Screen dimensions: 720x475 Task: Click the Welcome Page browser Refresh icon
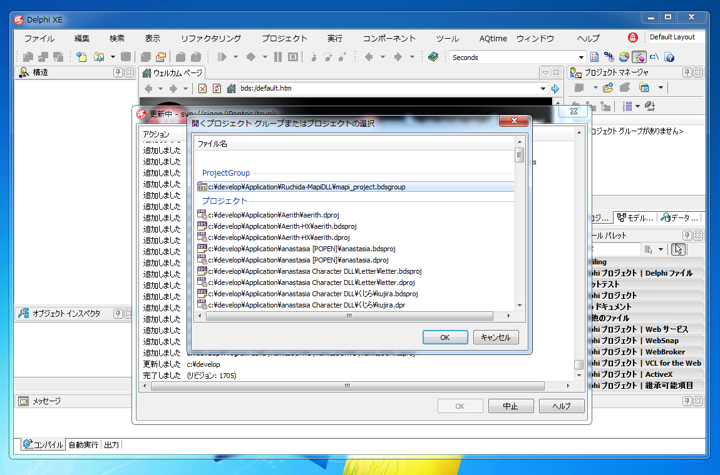tap(217, 88)
